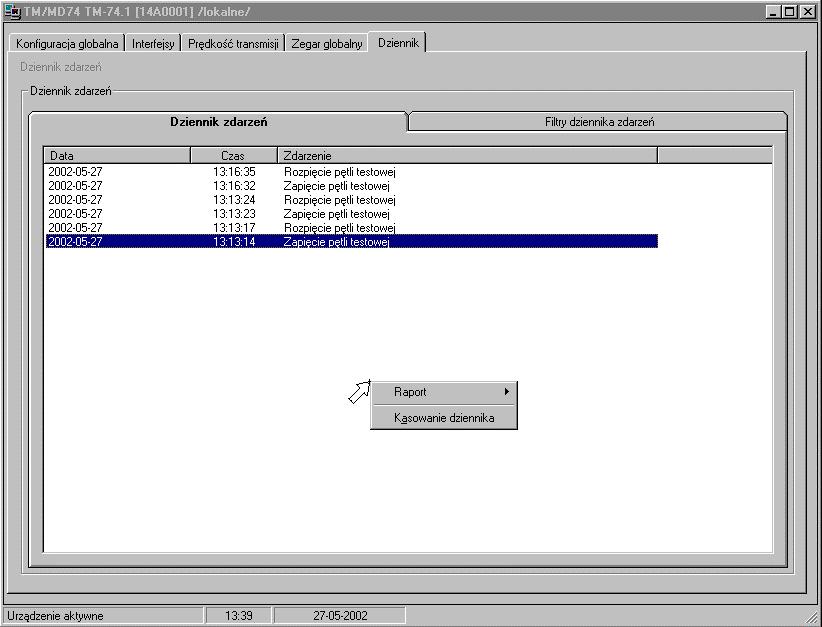Sort by the Czas column header
The image size is (822, 627).
pos(234,156)
